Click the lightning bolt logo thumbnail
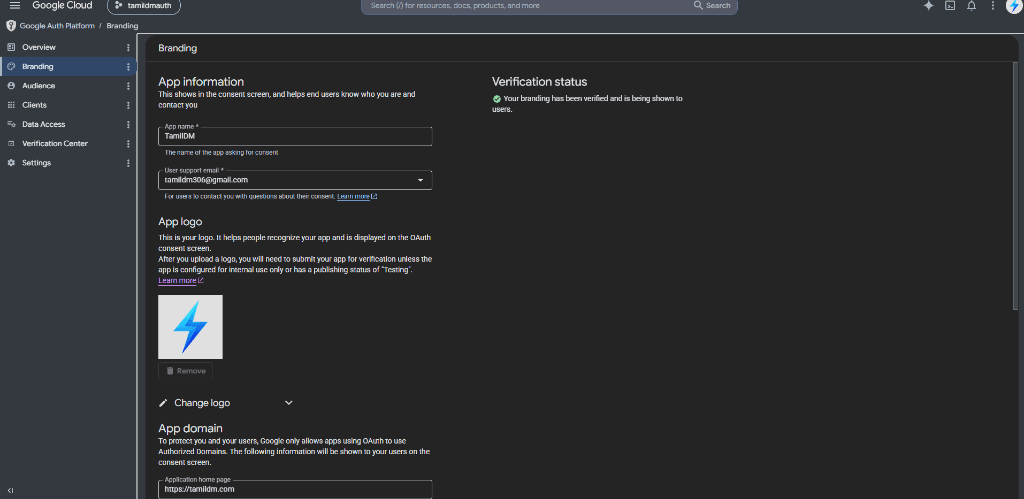Image resolution: width=1024 pixels, height=499 pixels. pyautogui.click(x=190, y=327)
